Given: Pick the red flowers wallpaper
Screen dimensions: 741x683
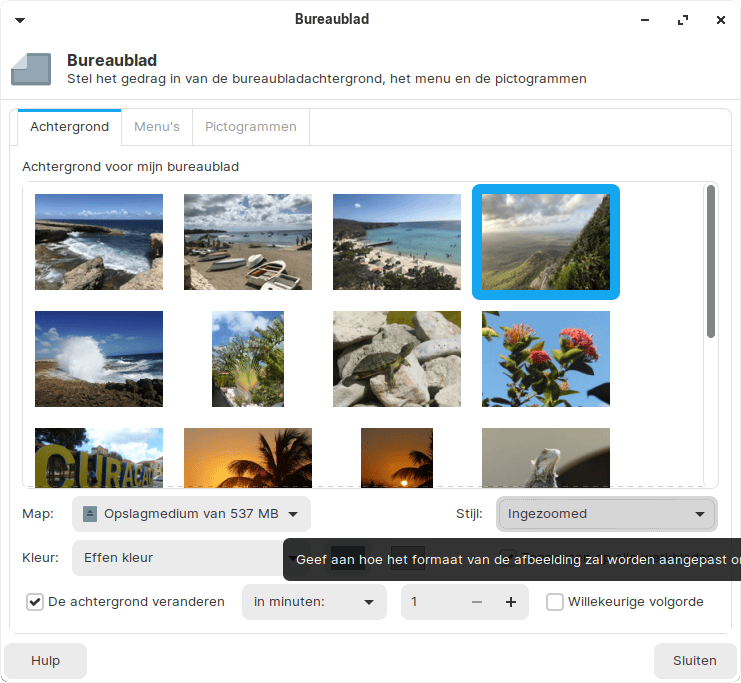Looking at the screenshot, I should point(546,359).
